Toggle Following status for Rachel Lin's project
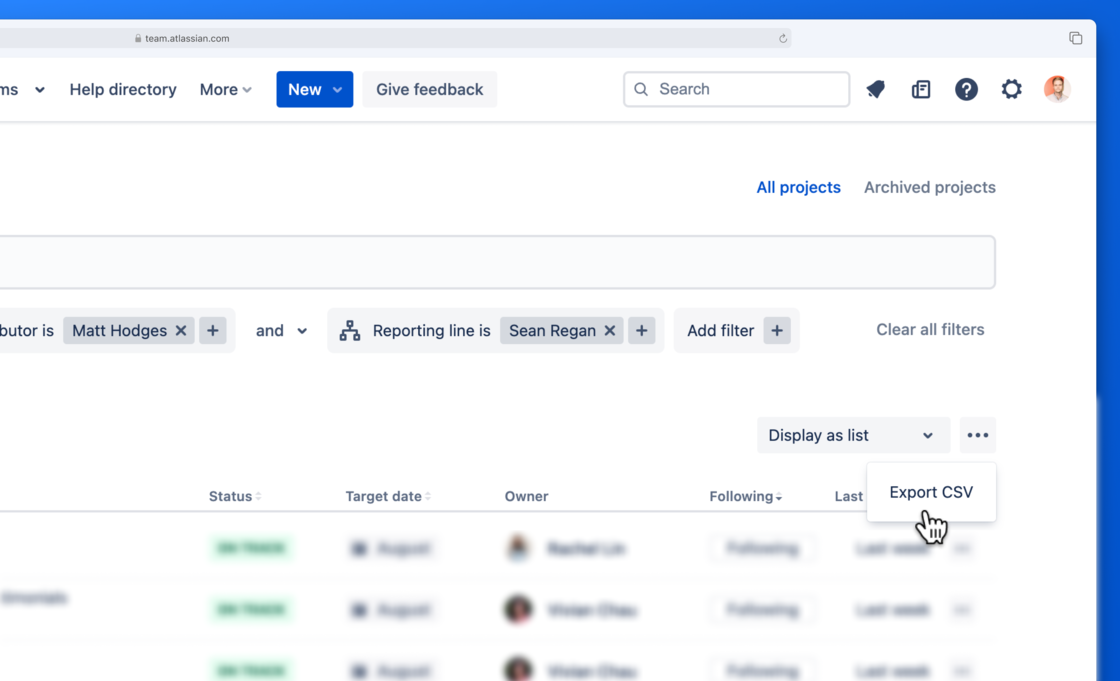 pyautogui.click(x=763, y=548)
